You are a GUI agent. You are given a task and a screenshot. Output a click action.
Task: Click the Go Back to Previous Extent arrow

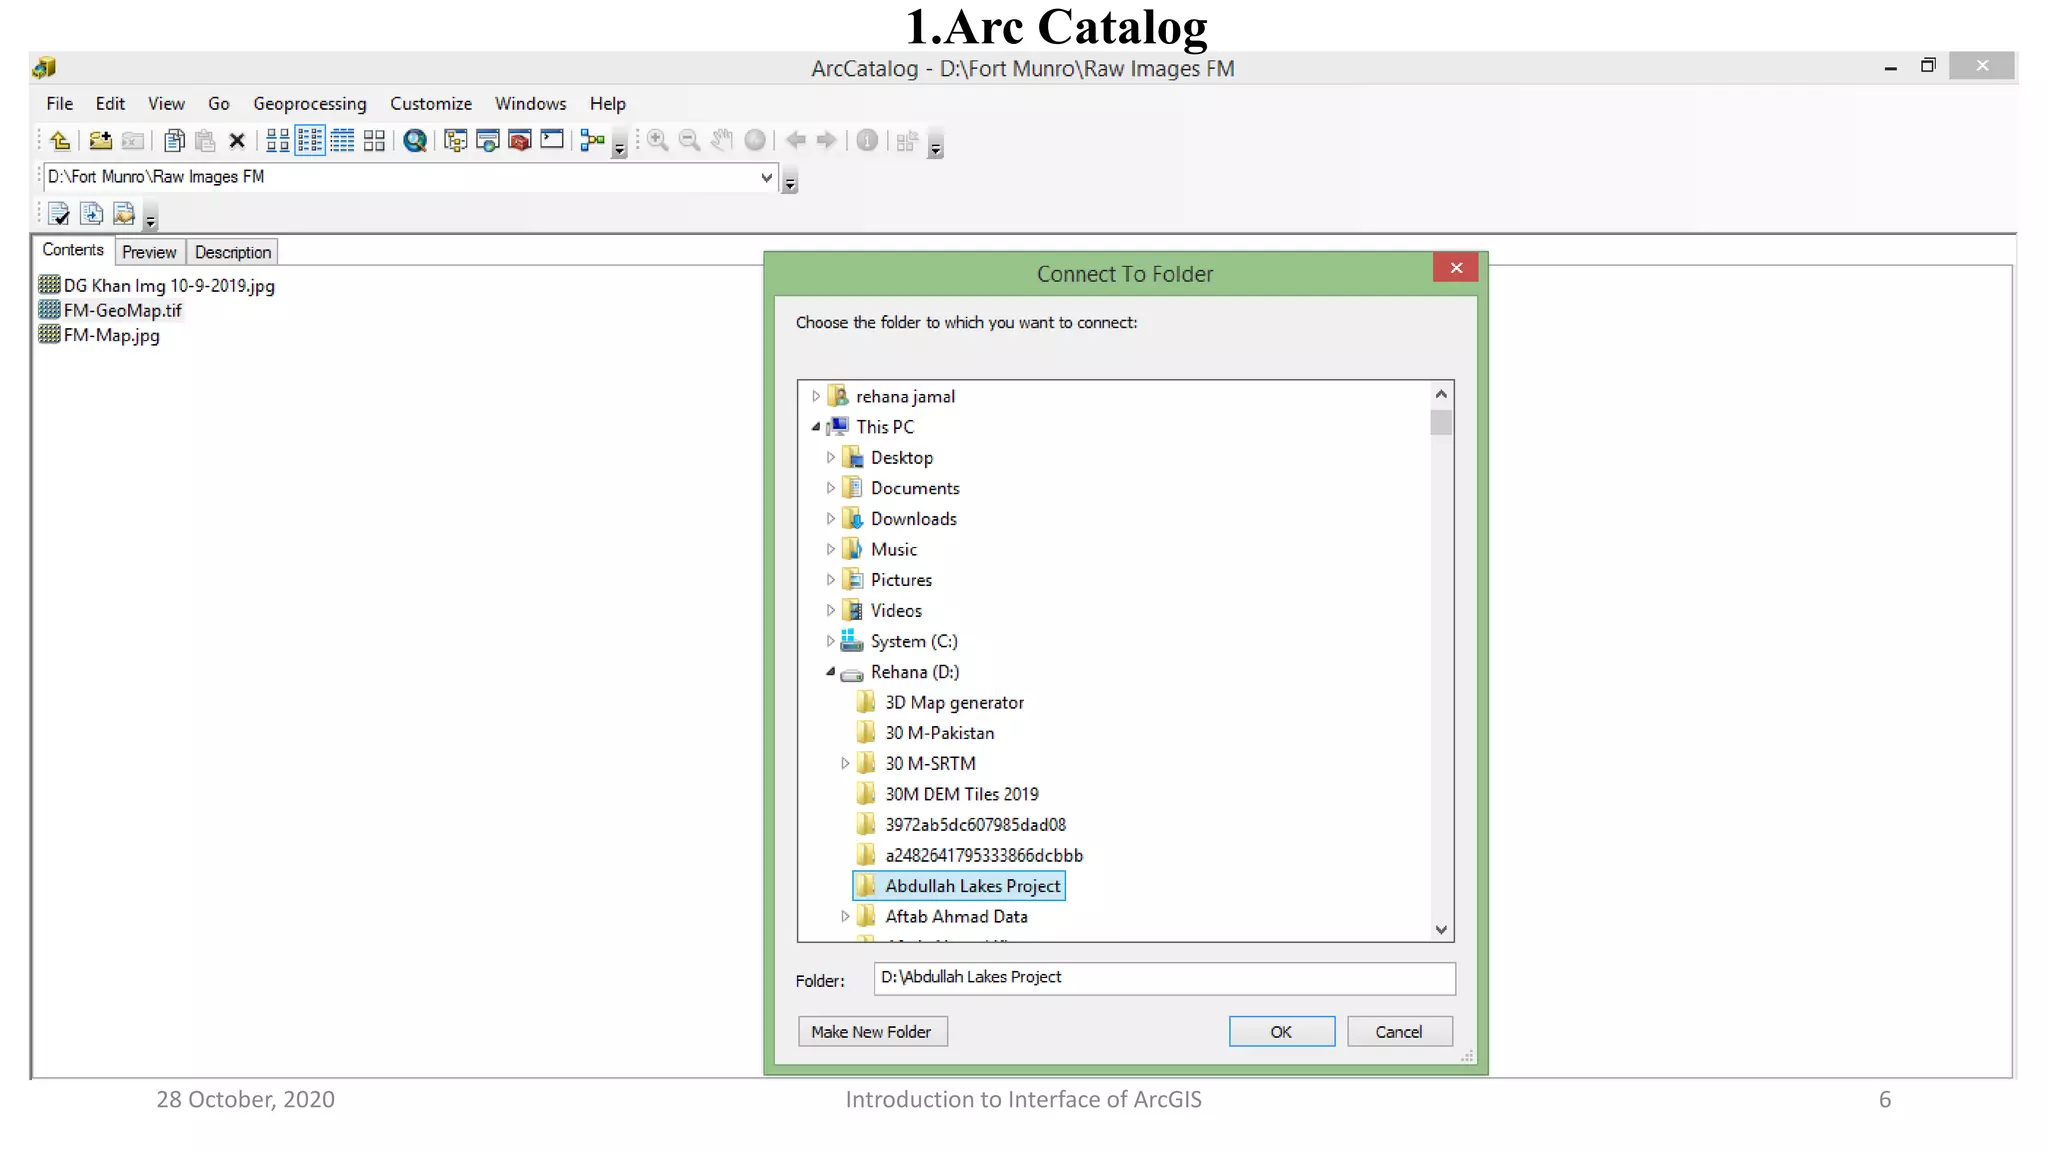(x=796, y=141)
